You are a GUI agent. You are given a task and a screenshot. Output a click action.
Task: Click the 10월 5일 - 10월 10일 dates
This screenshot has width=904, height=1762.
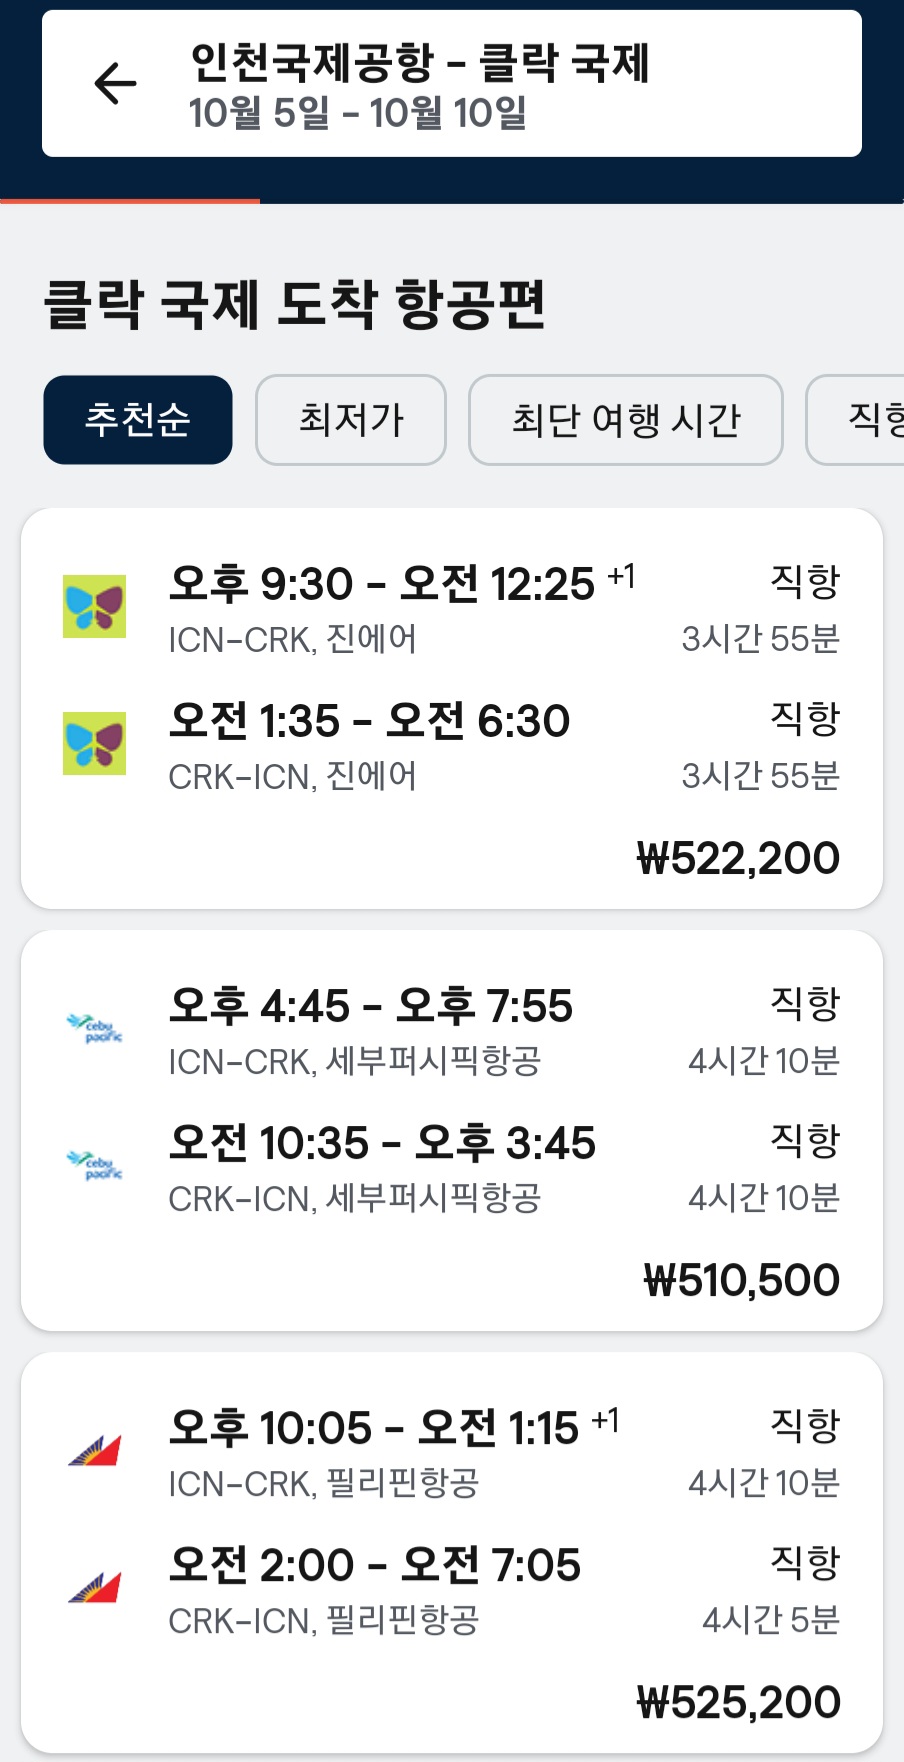[x=358, y=114]
